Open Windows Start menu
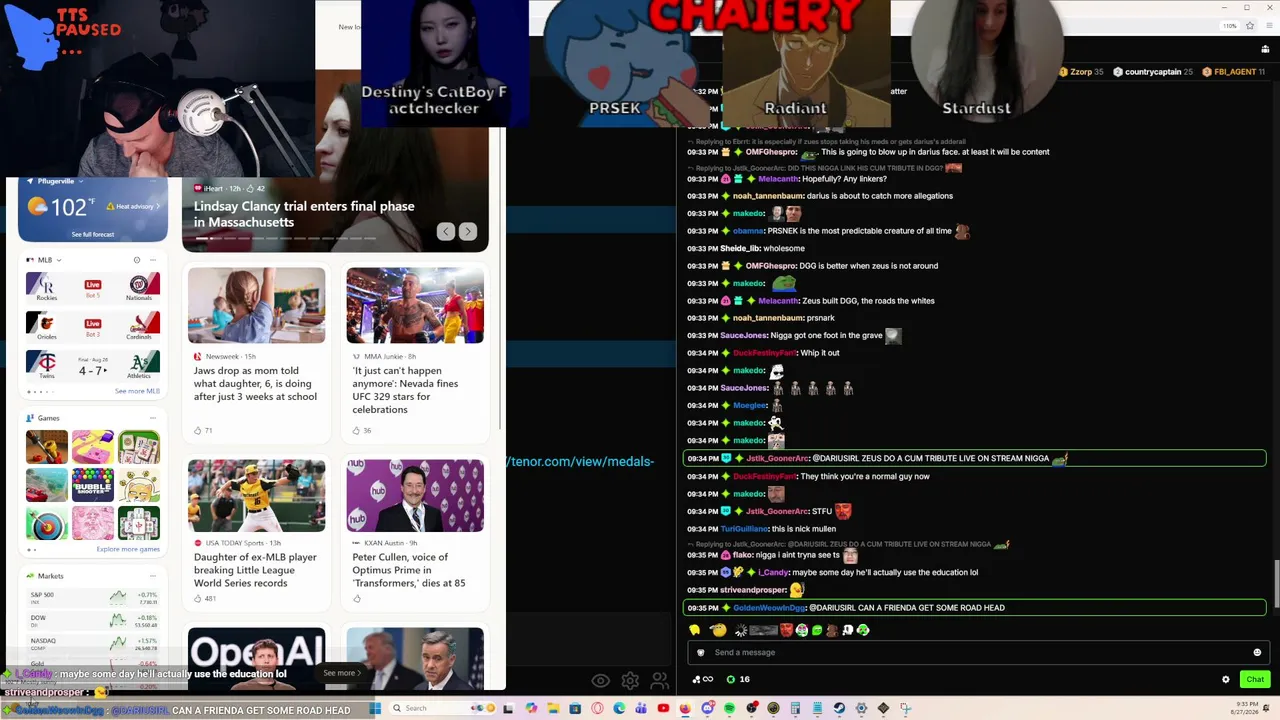Image resolution: width=1280 pixels, height=720 pixels. click(x=376, y=708)
